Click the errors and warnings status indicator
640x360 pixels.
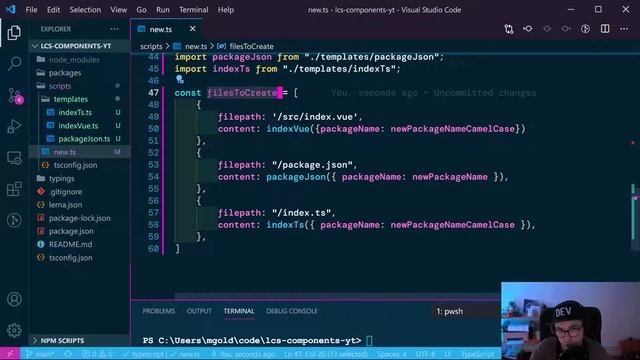coord(97,354)
